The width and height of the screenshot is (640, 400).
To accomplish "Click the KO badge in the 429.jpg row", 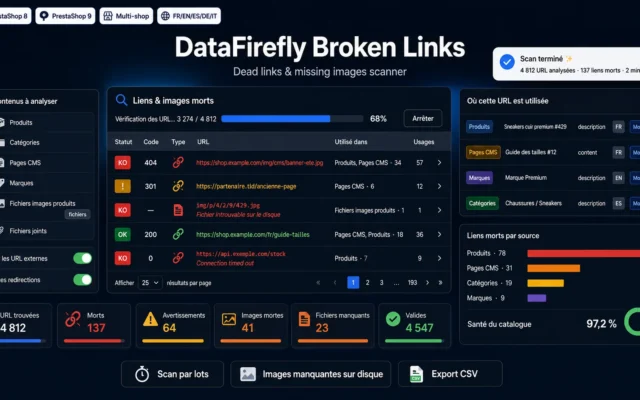I will point(122,210).
